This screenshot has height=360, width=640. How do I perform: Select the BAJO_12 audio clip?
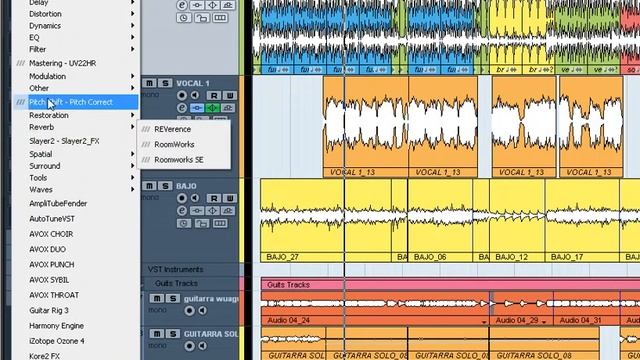pyautogui.click(x=517, y=220)
